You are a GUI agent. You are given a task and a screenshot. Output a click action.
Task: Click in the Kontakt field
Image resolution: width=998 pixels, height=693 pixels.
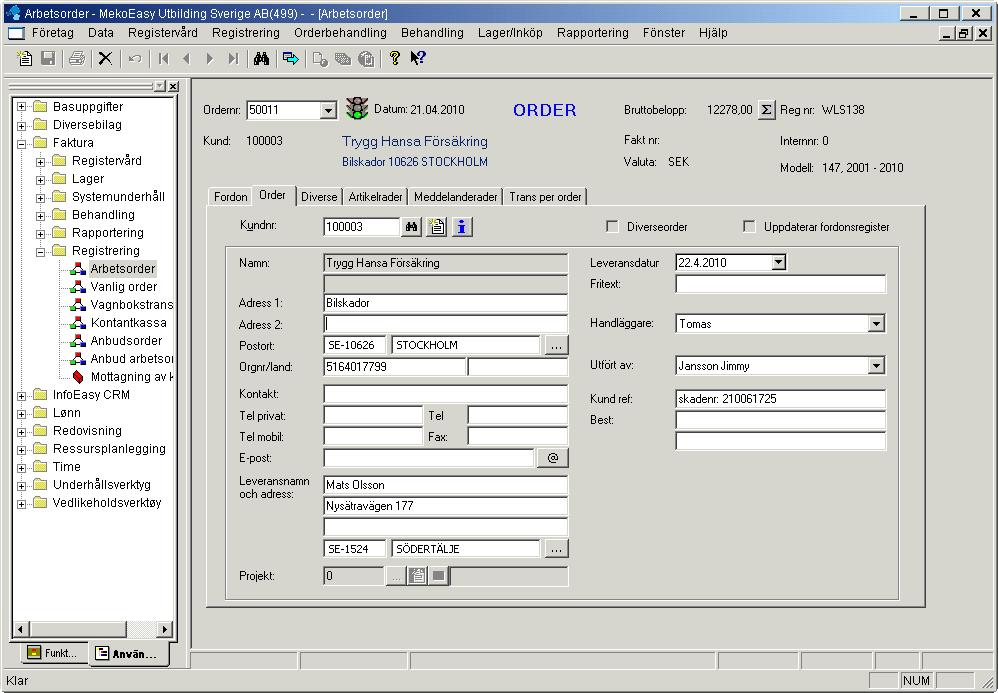(446, 394)
